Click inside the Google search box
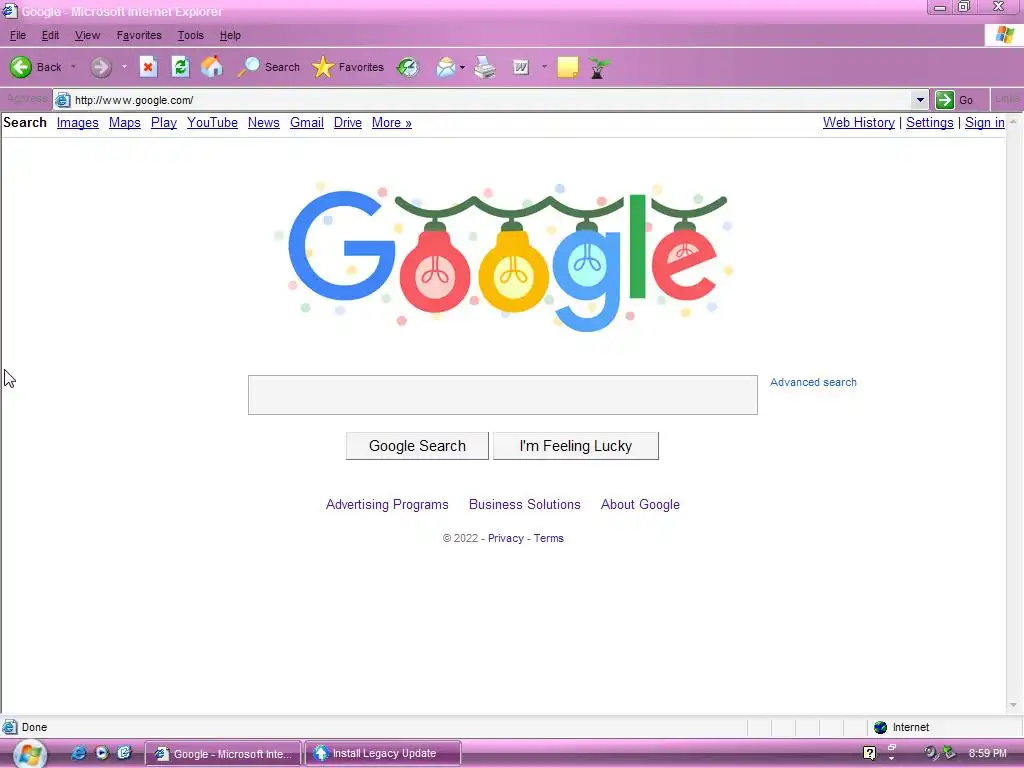 point(503,395)
